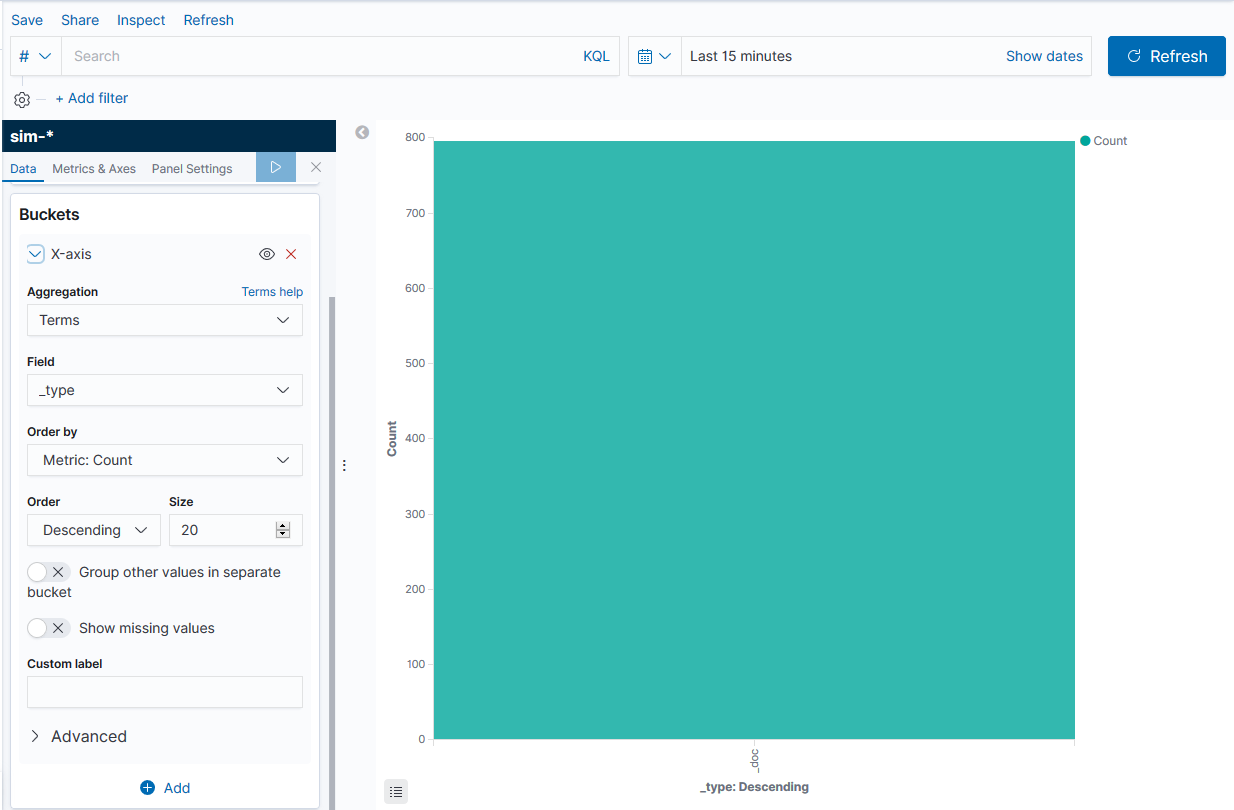Screen dimensions: 1234x810
Task: Remove the X-axis bucket with the red X
Action: tap(291, 254)
